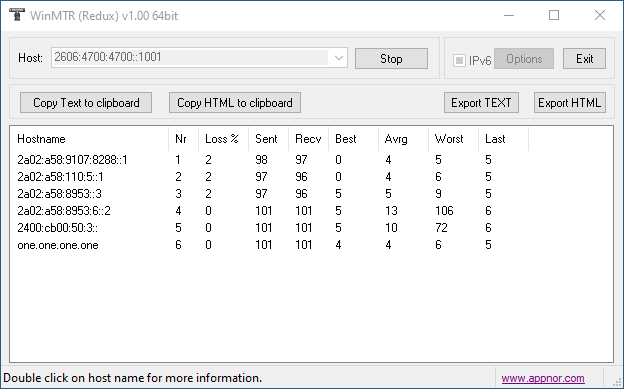Click the Last column header

tap(503, 139)
